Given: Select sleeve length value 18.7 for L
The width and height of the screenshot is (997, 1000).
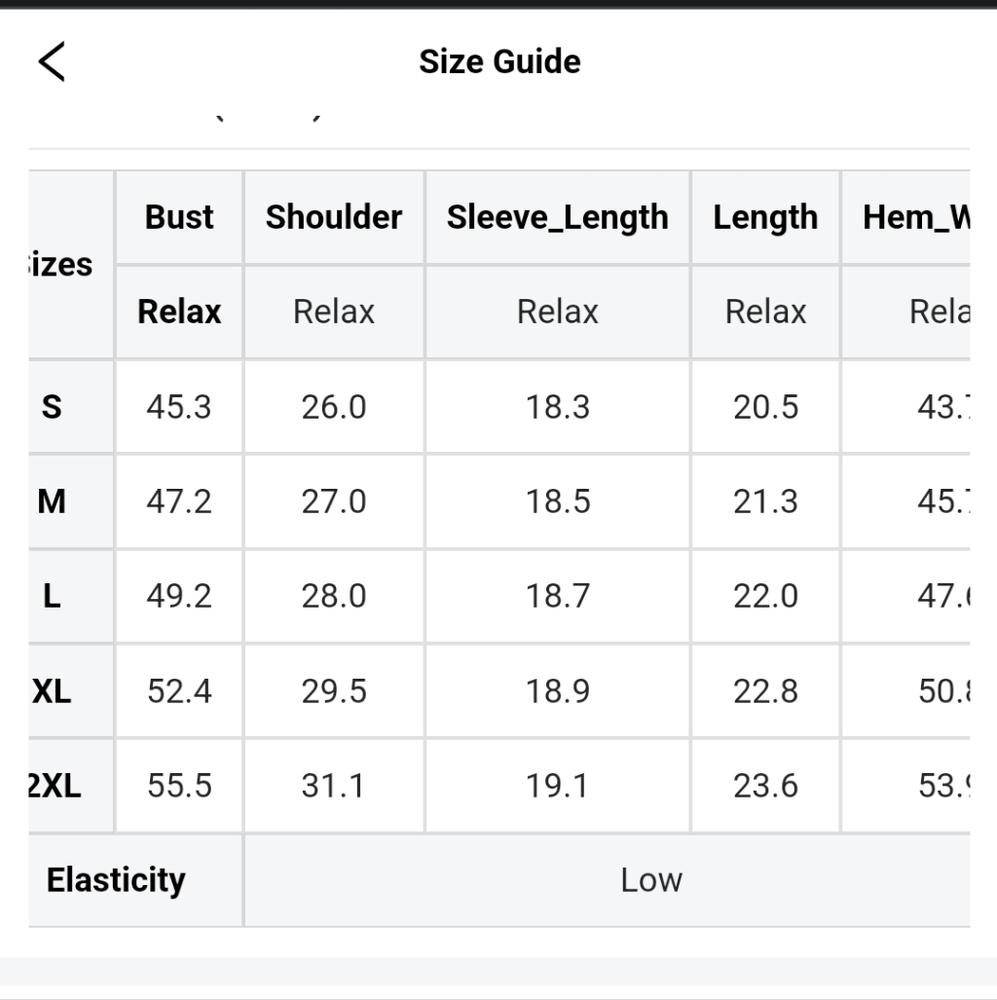Looking at the screenshot, I should pyautogui.click(x=558, y=596).
